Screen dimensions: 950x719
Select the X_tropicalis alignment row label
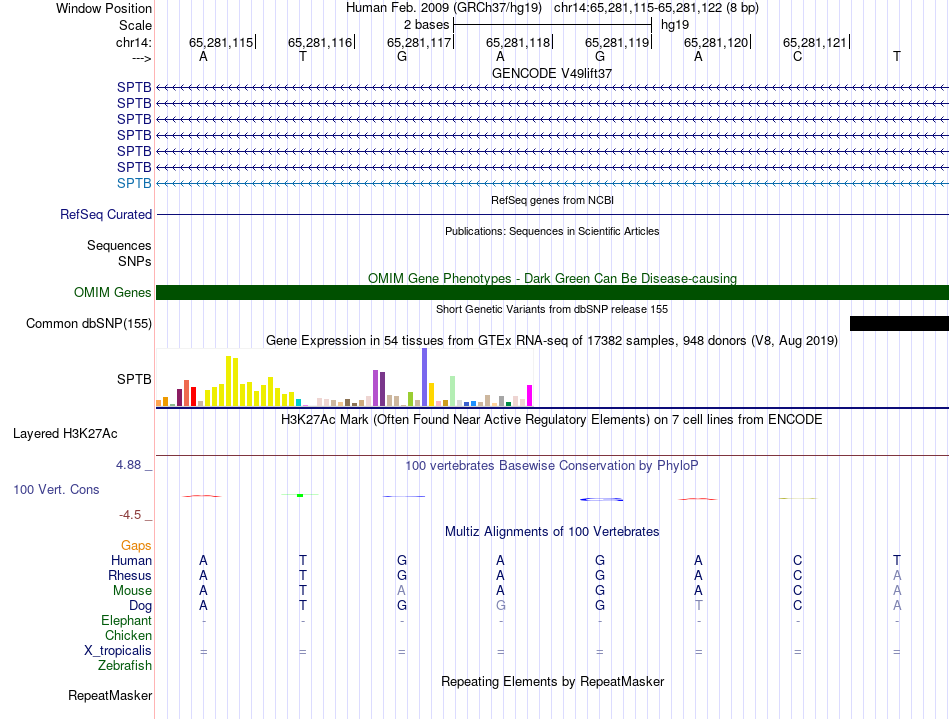pos(118,651)
